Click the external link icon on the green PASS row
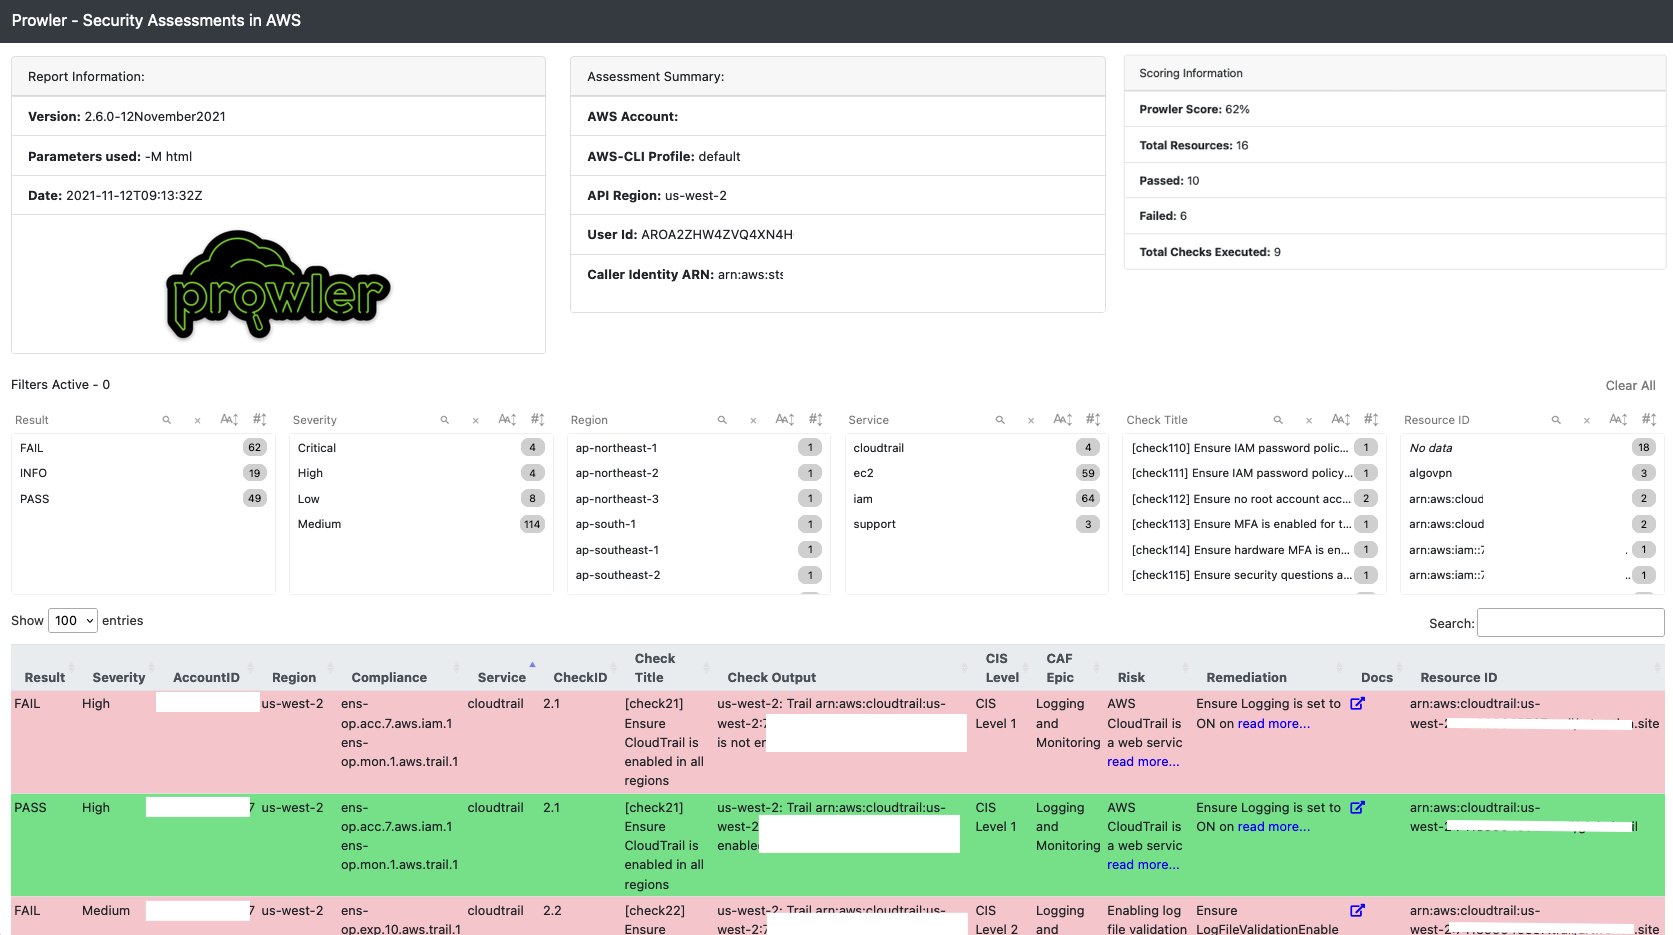This screenshot has width=1673, height=935. point(1357,807)
